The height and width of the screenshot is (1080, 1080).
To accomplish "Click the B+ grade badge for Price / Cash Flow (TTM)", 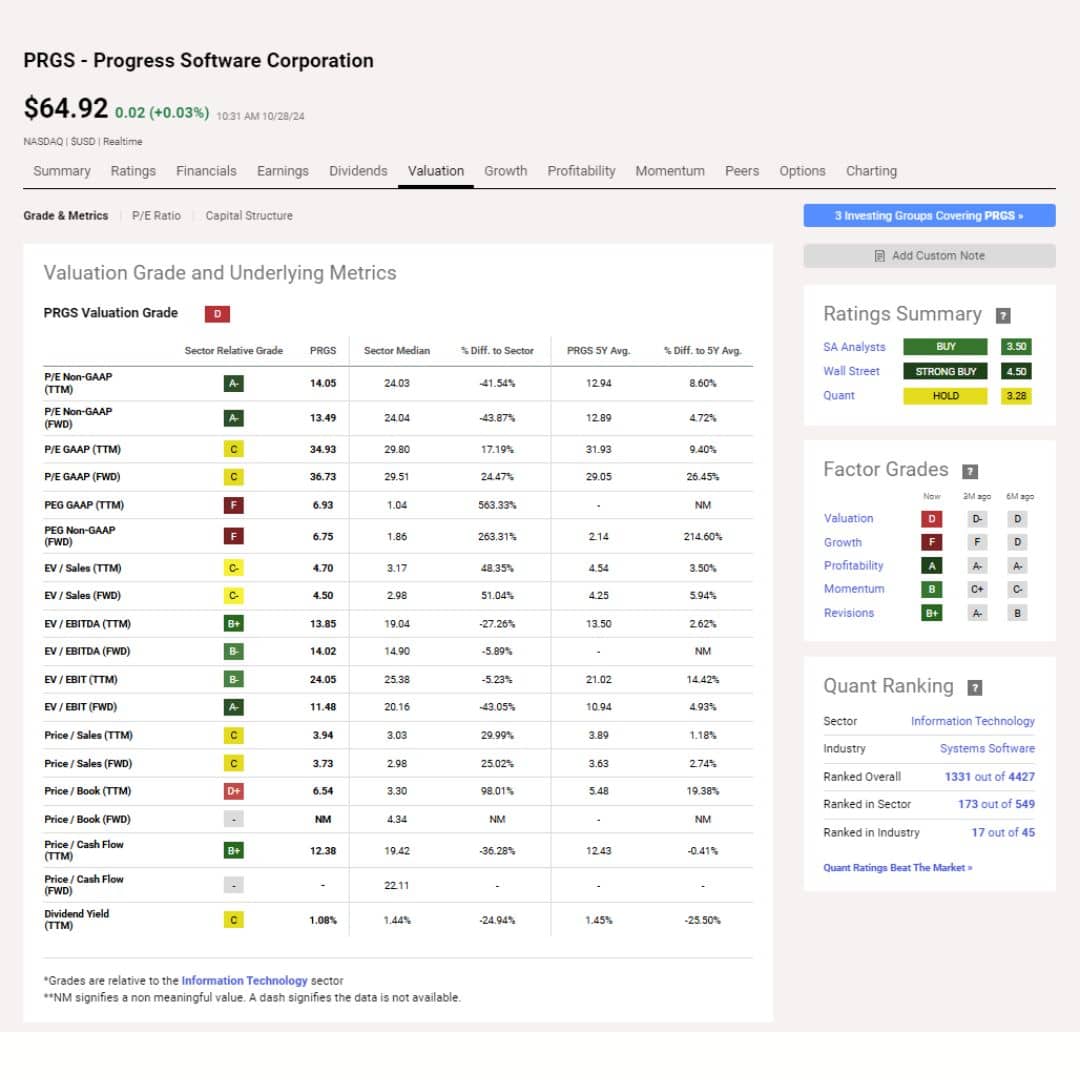I will pyautogui.click(x=233, y=851).
